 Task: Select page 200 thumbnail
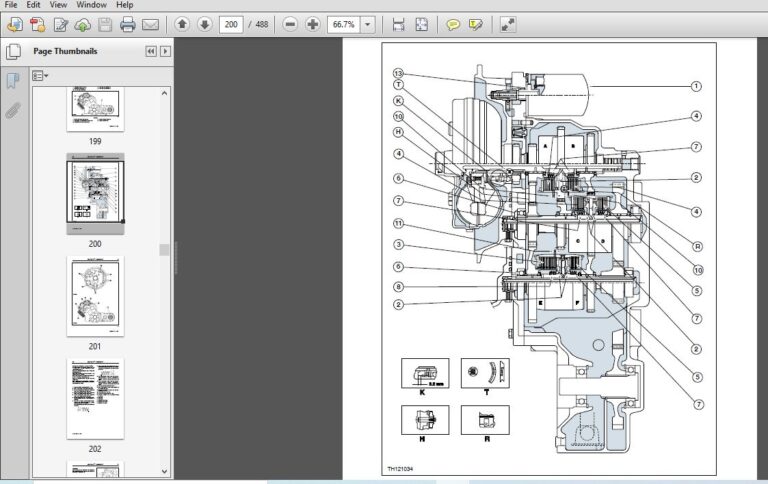point(96,194)
